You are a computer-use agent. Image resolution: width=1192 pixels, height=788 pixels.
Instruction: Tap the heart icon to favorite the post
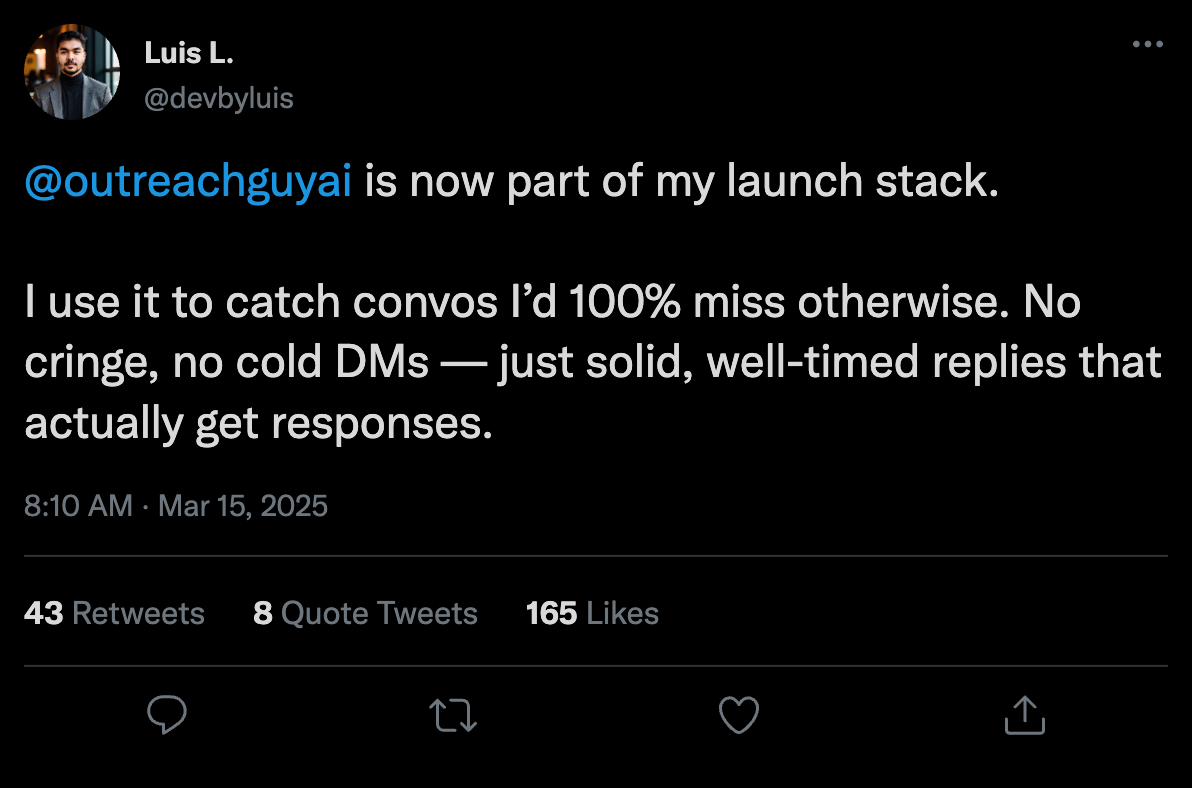click(739, 714)
